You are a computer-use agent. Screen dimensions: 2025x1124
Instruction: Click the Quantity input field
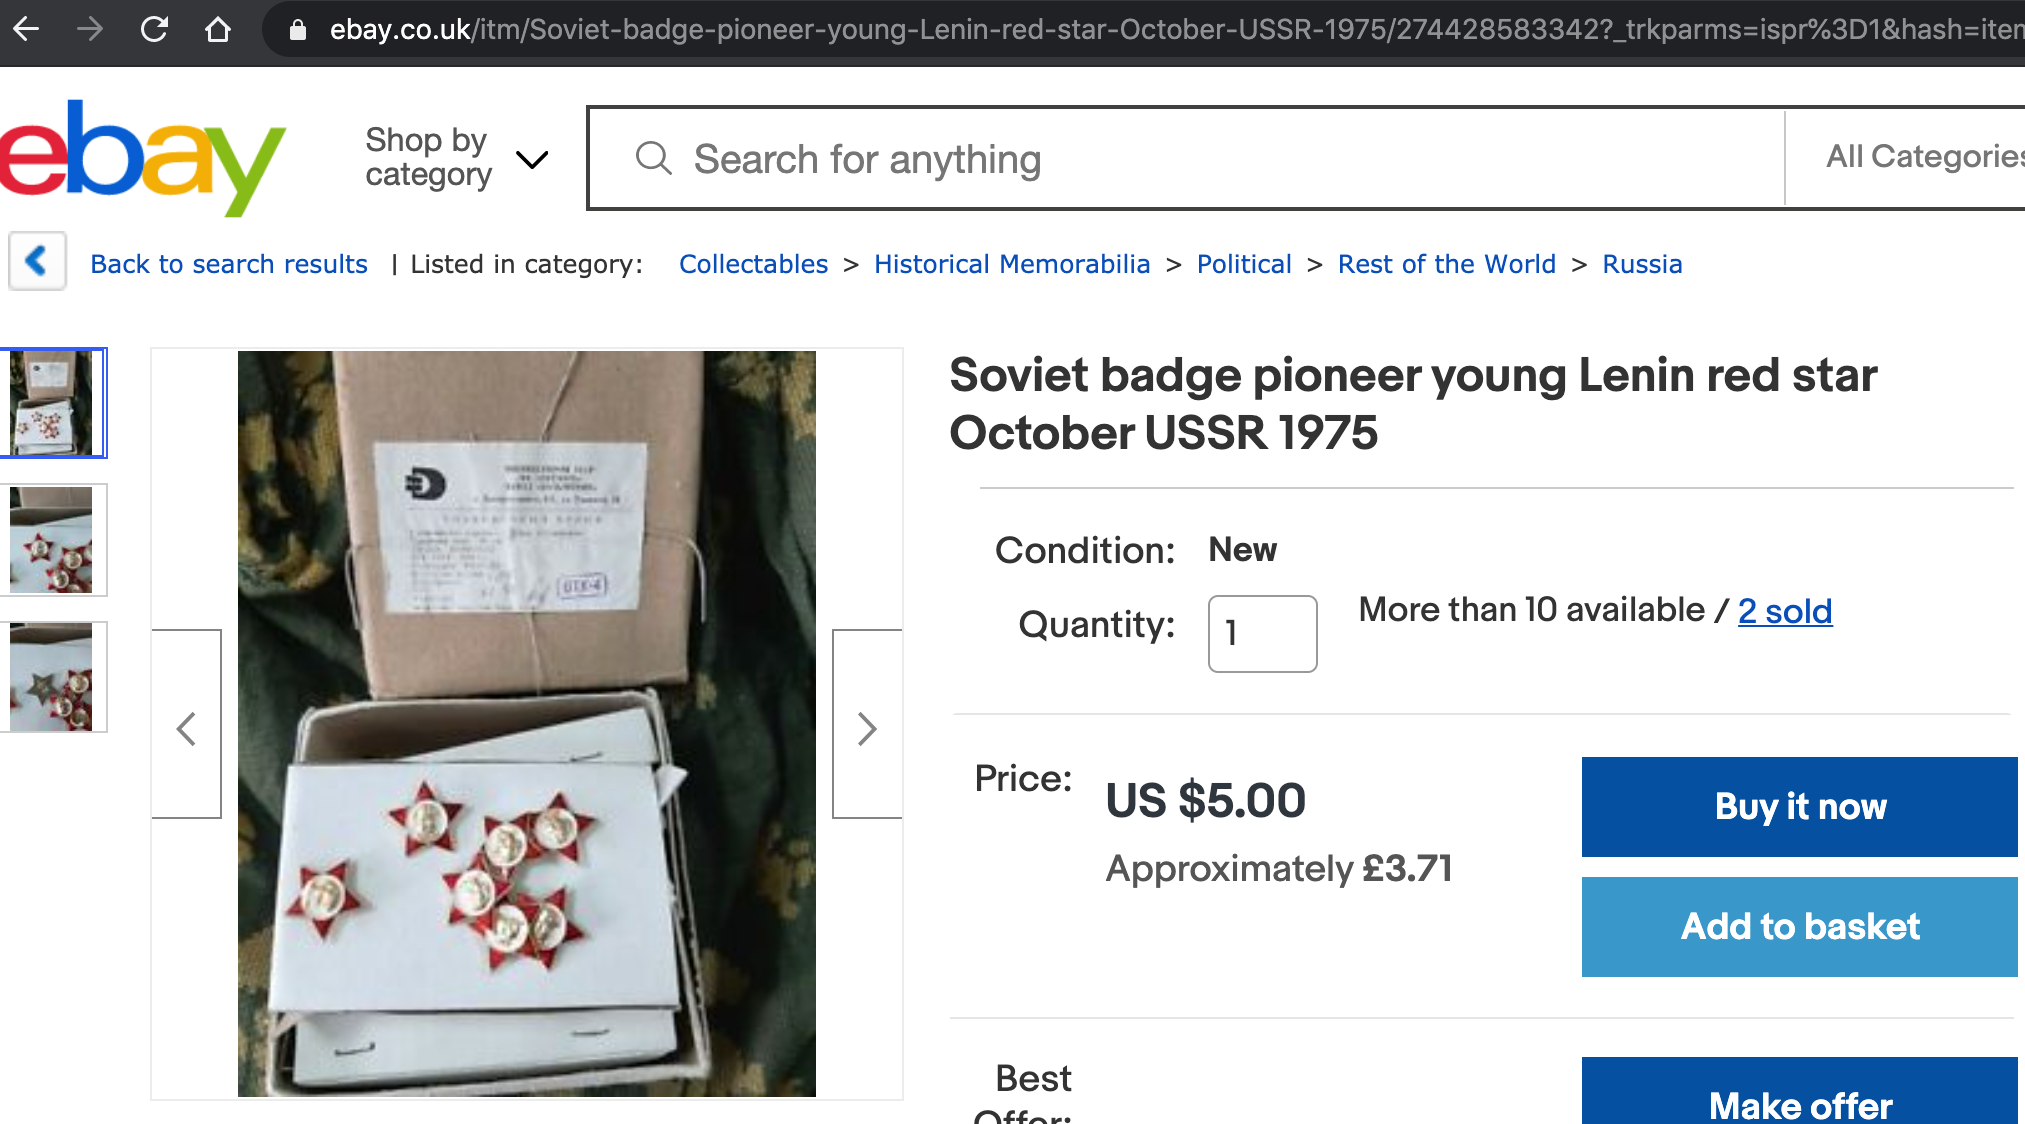(x=1262, y=633)
